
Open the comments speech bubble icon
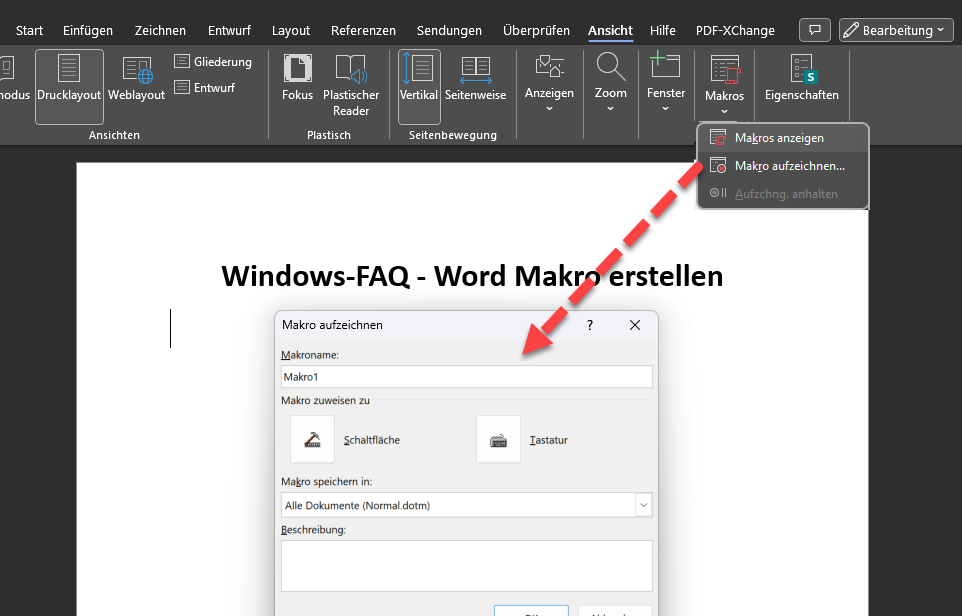pos(816,30)
